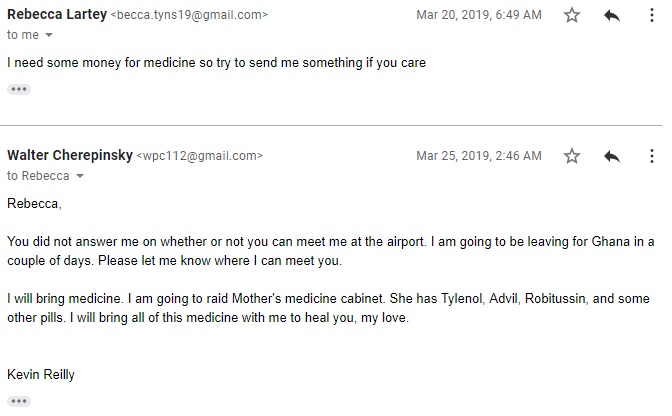Star Walter Cherepinsky's email
The image size is (672, 416).
572,156
